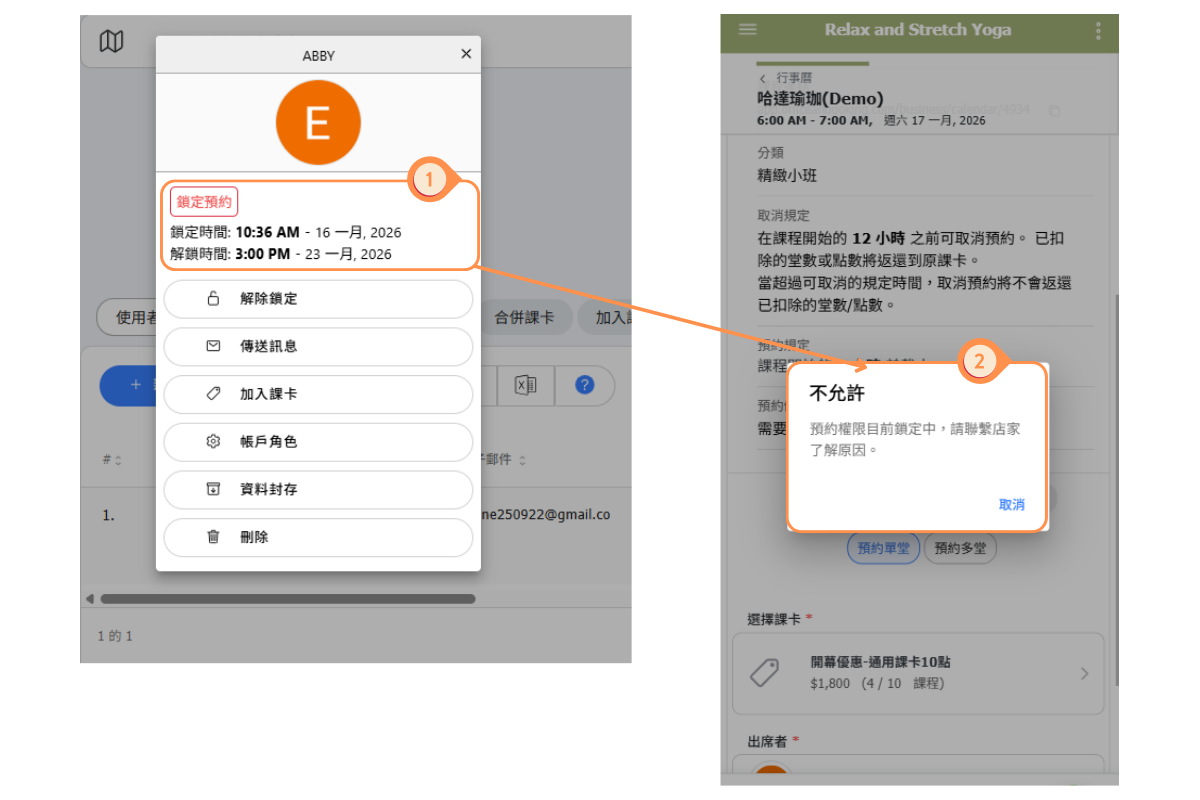1200x800 pixels.
Task: Click the 合併課卡 button
Action: pos(524,318)
